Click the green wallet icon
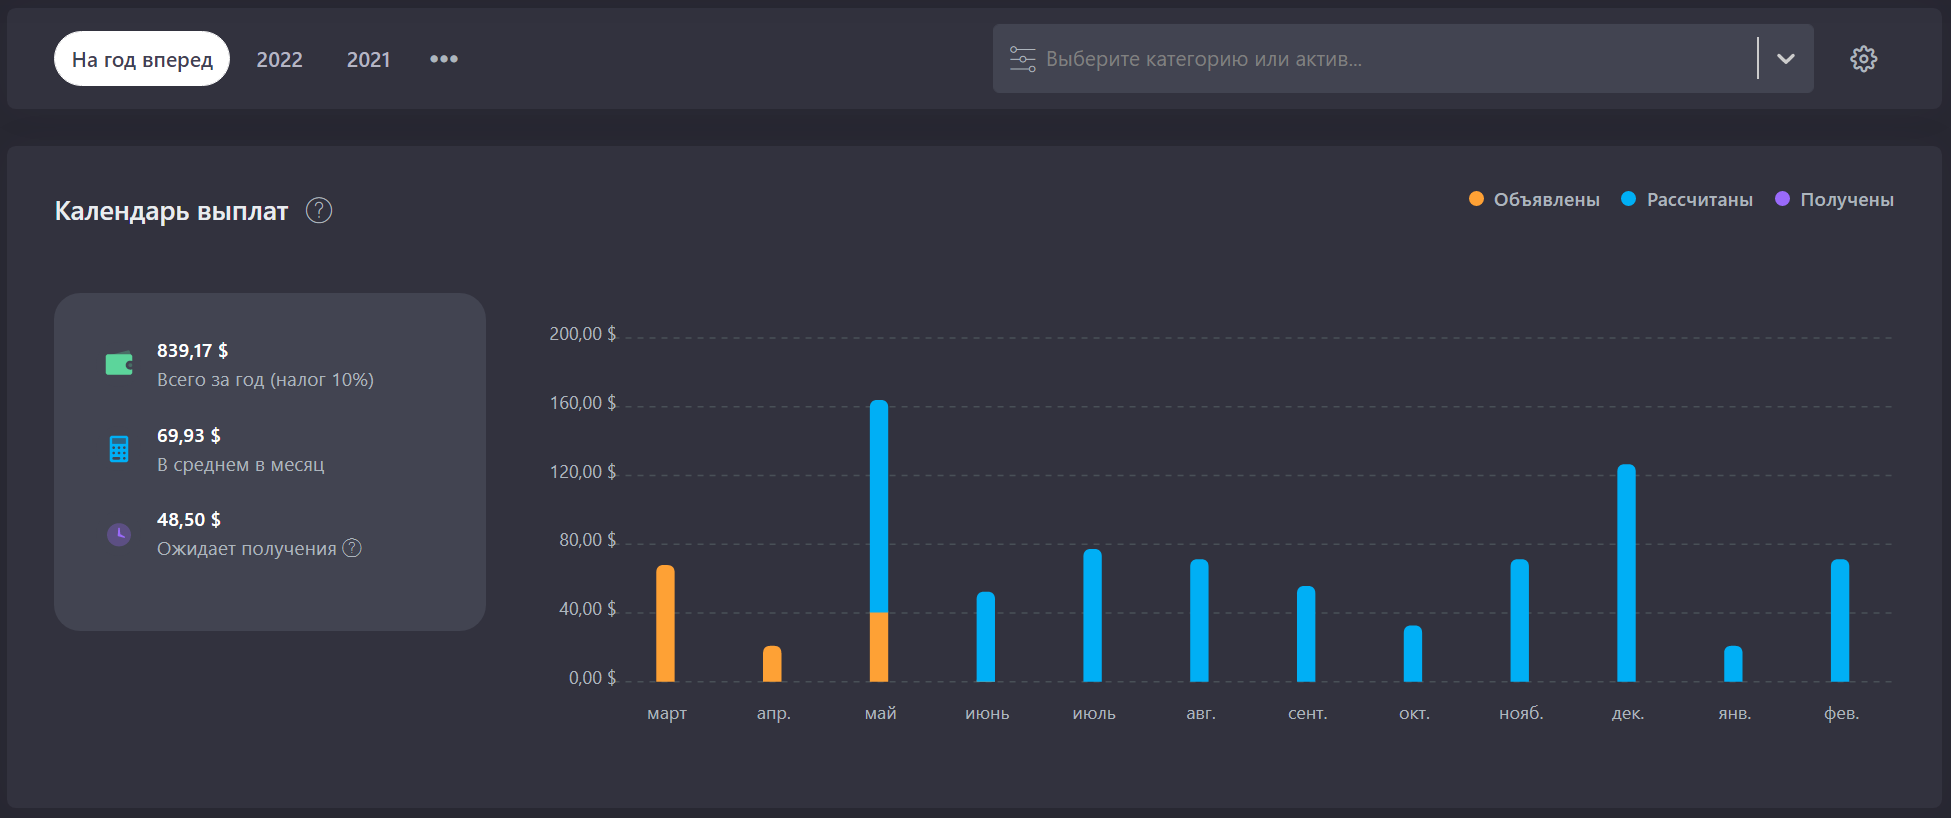1951x818 pixels. tap(119, 364)
